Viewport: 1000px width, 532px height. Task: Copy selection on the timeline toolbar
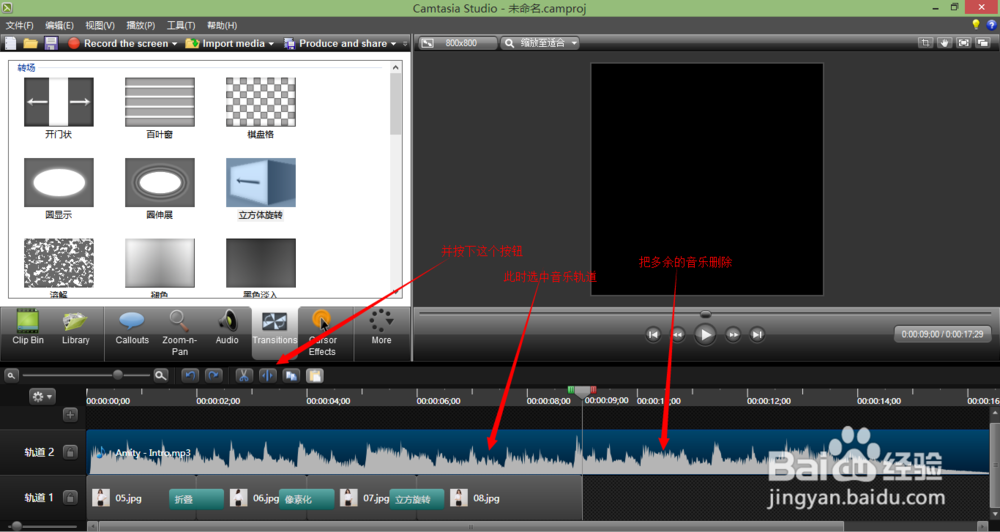pos(291,376)
